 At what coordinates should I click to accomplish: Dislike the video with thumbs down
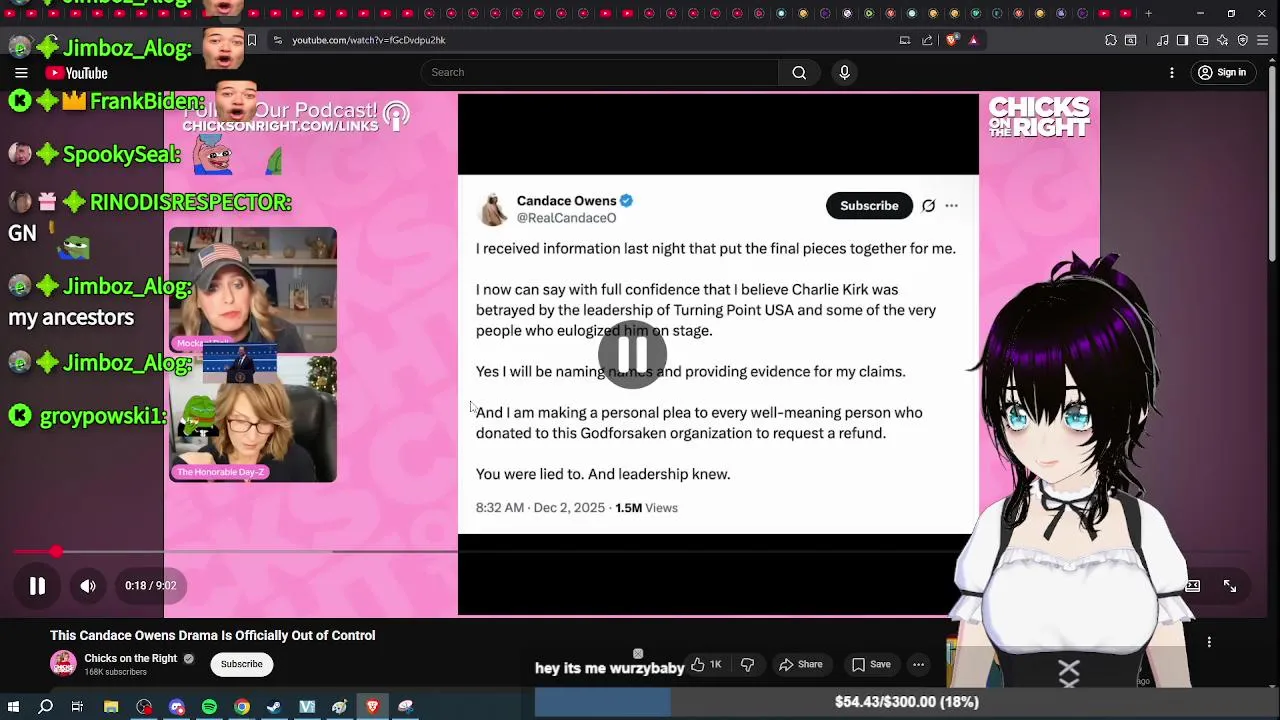click(747, 664)
